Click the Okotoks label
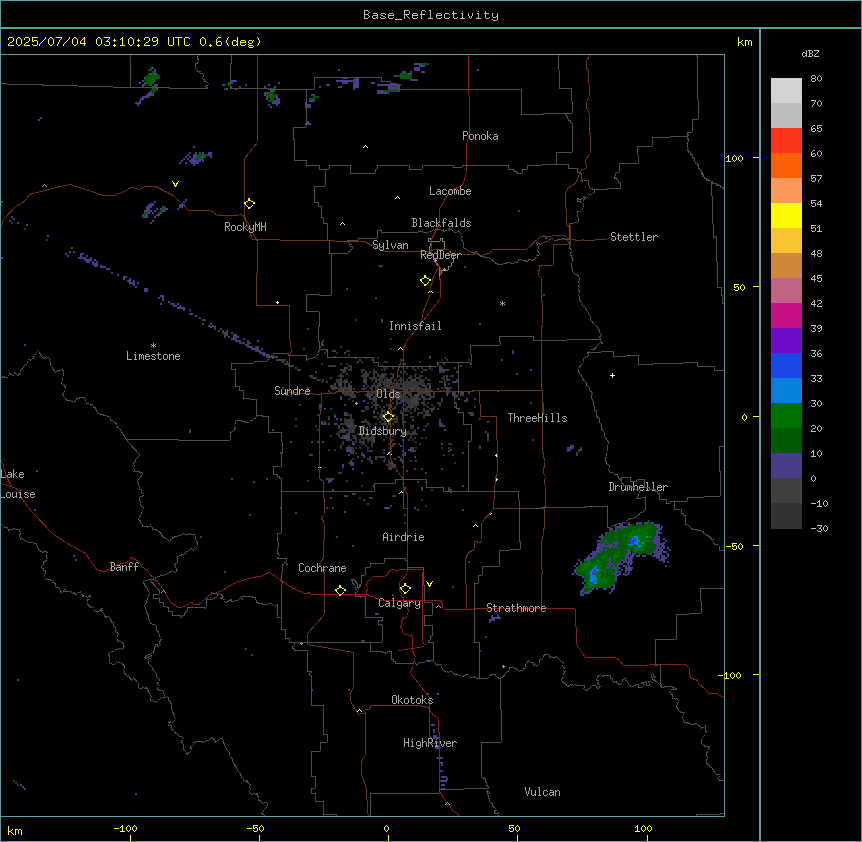The width and height of the screenshot is (862, 842). pos(412,700)
